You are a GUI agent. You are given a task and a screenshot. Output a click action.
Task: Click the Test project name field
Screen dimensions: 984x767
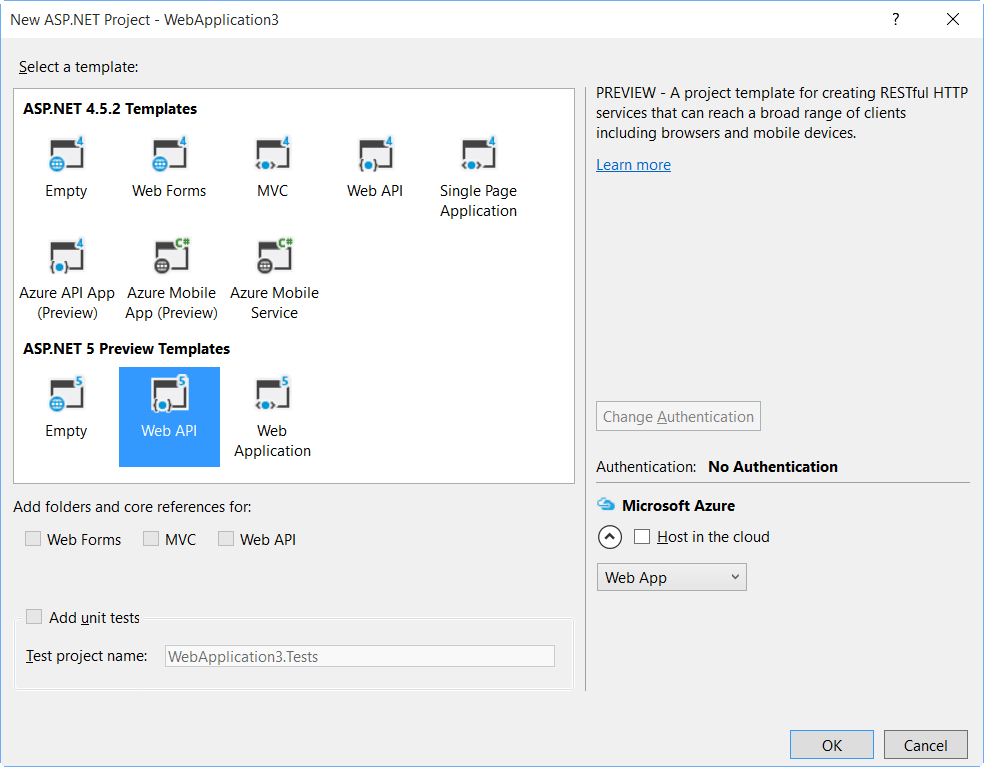pyautogui.click(x=360, y=656)
